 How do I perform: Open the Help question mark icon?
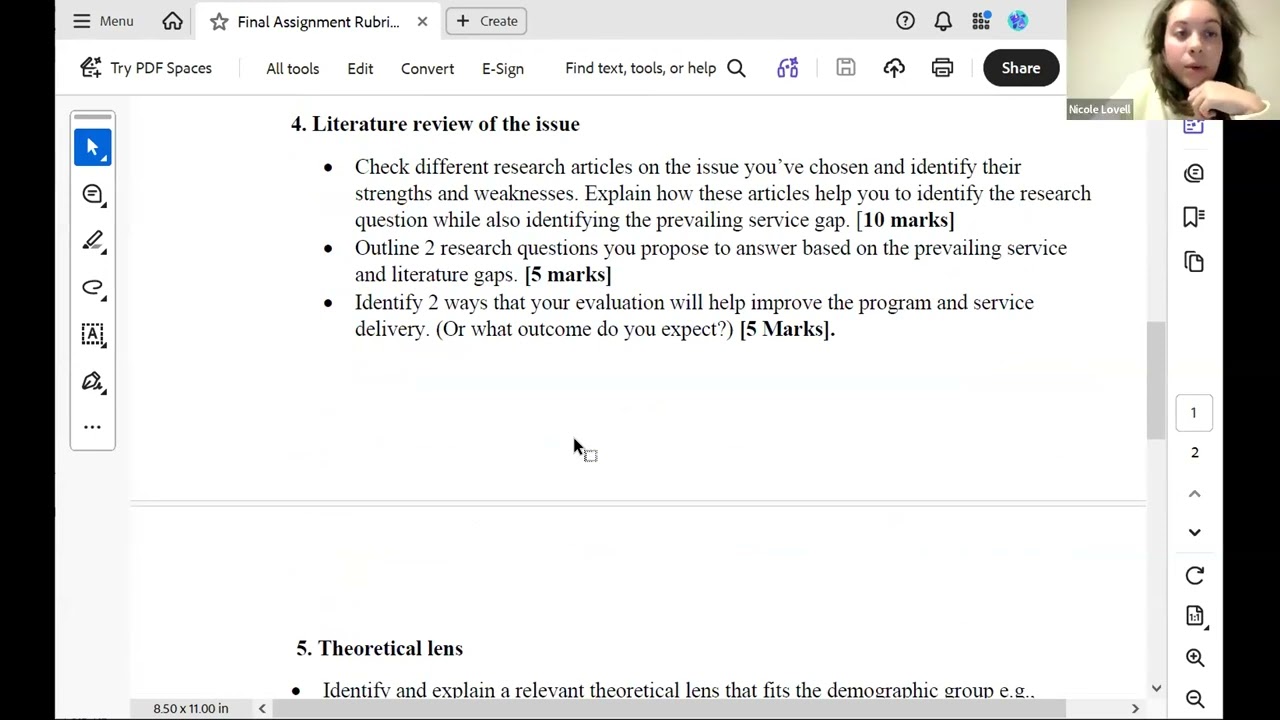[905, 21]
